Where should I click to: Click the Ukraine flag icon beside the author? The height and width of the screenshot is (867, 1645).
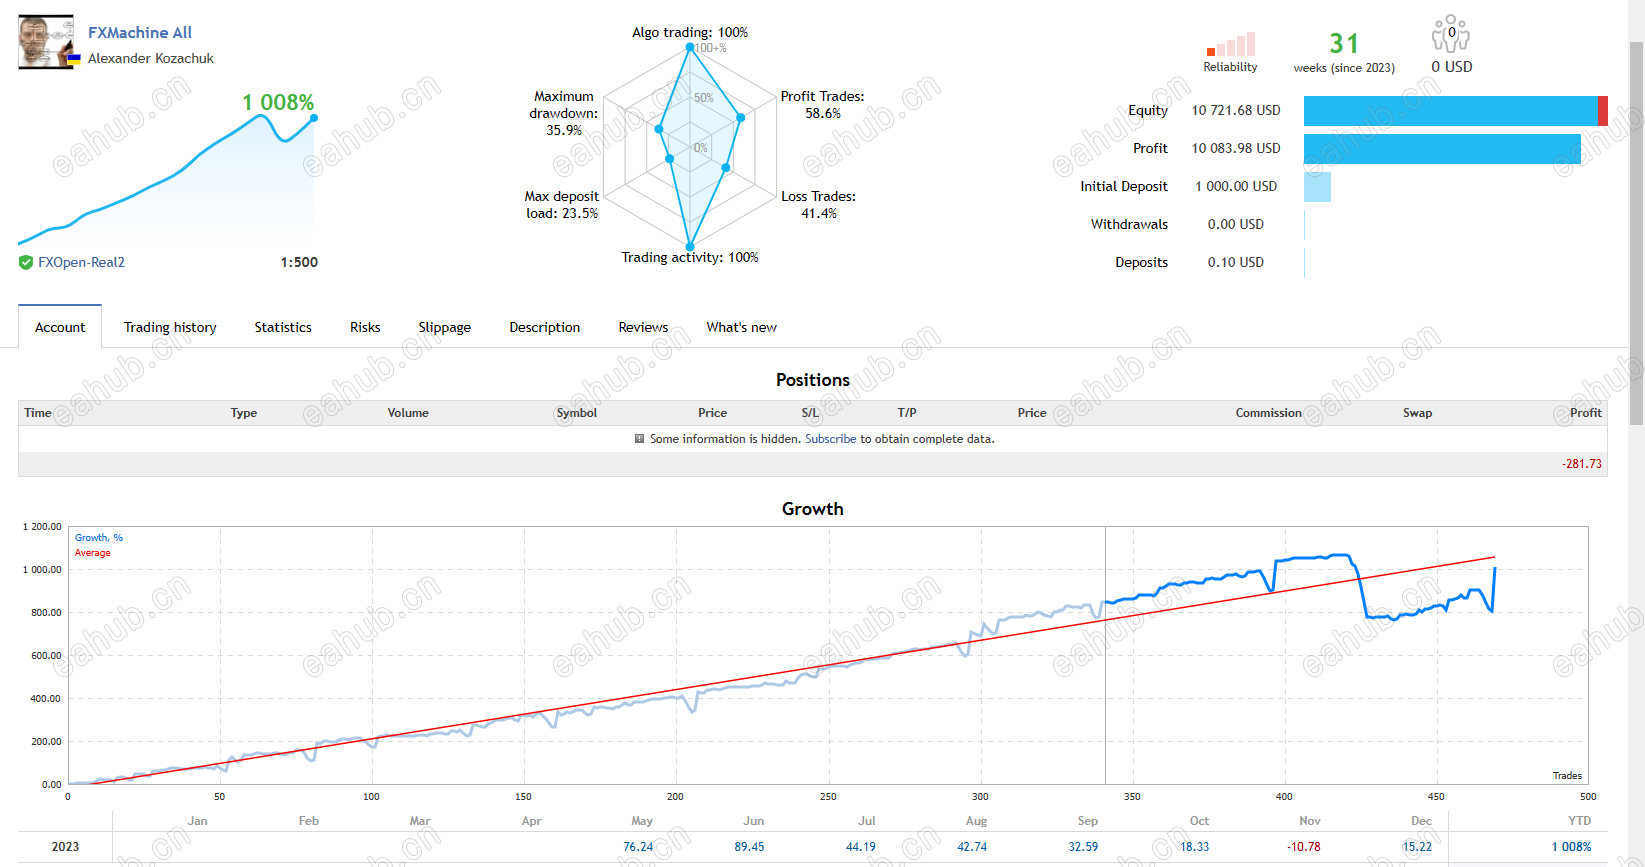[74, 59]
